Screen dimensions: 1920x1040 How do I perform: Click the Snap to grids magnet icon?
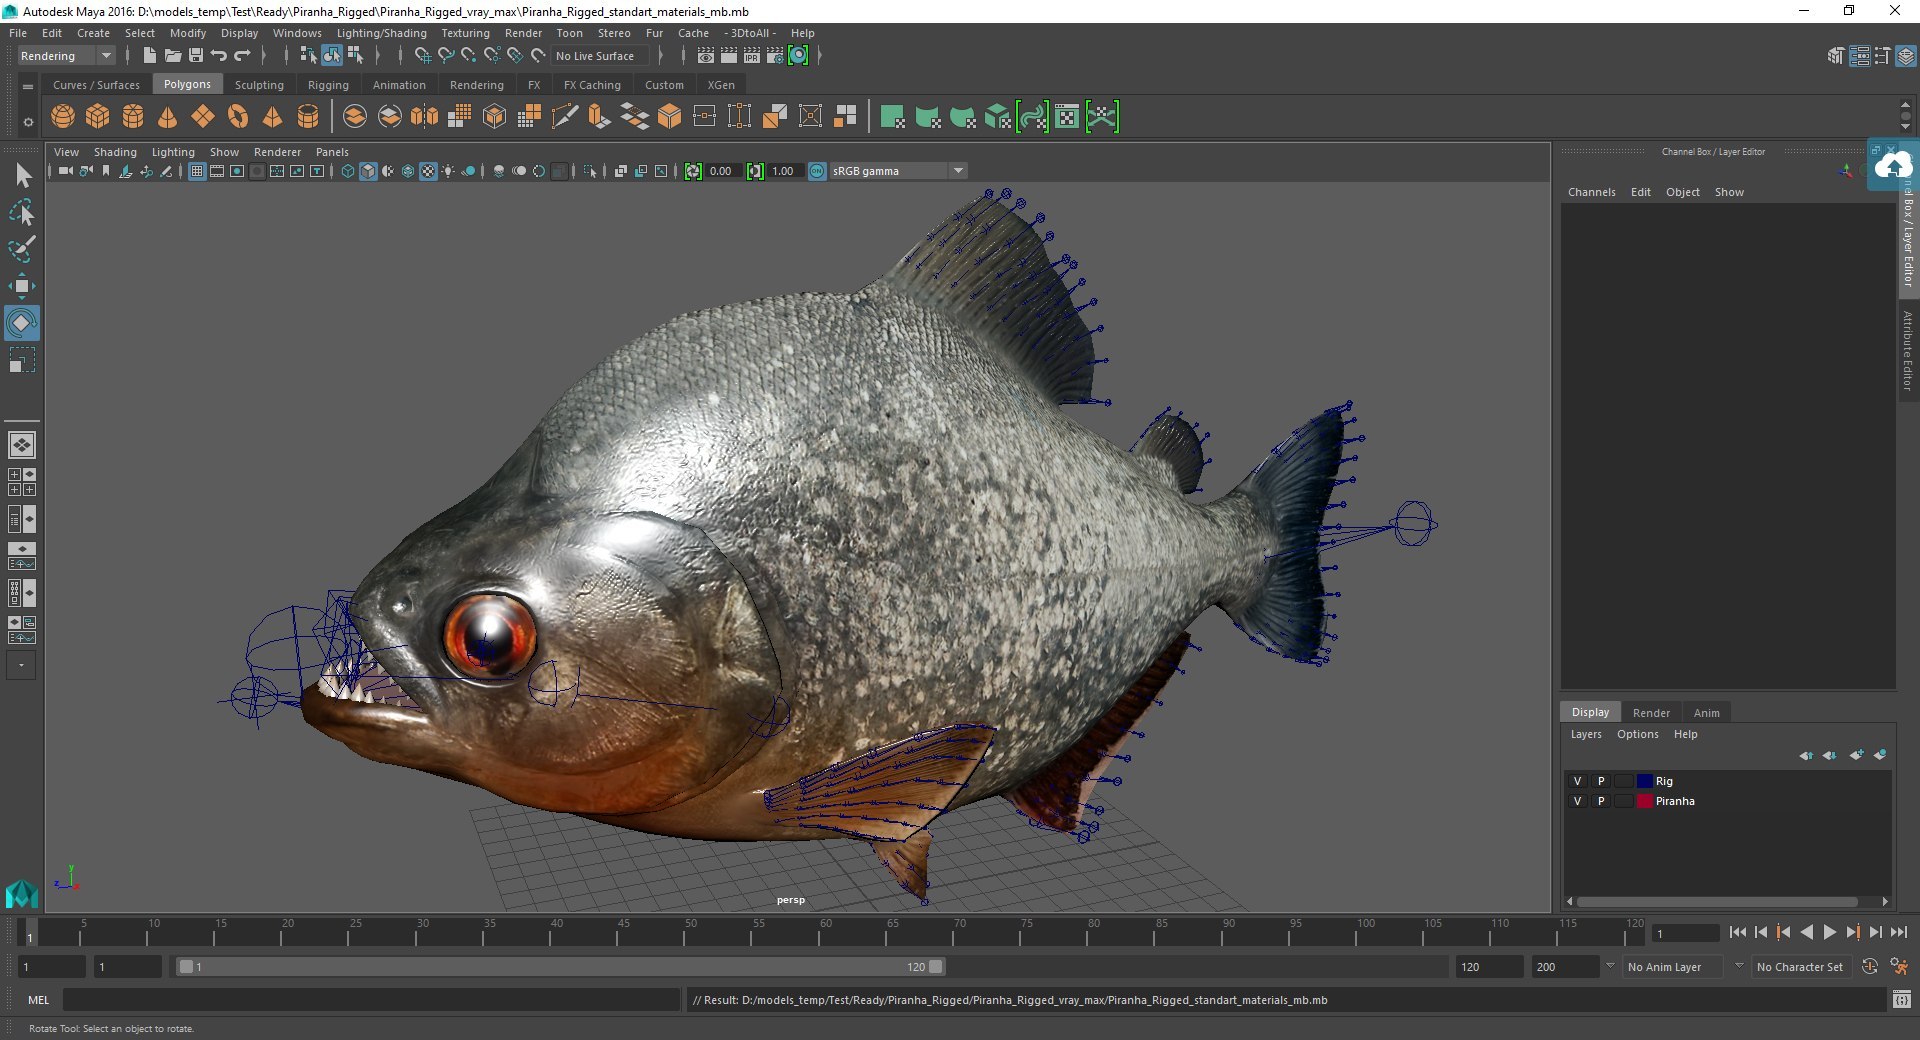click(x=422, y=56)
